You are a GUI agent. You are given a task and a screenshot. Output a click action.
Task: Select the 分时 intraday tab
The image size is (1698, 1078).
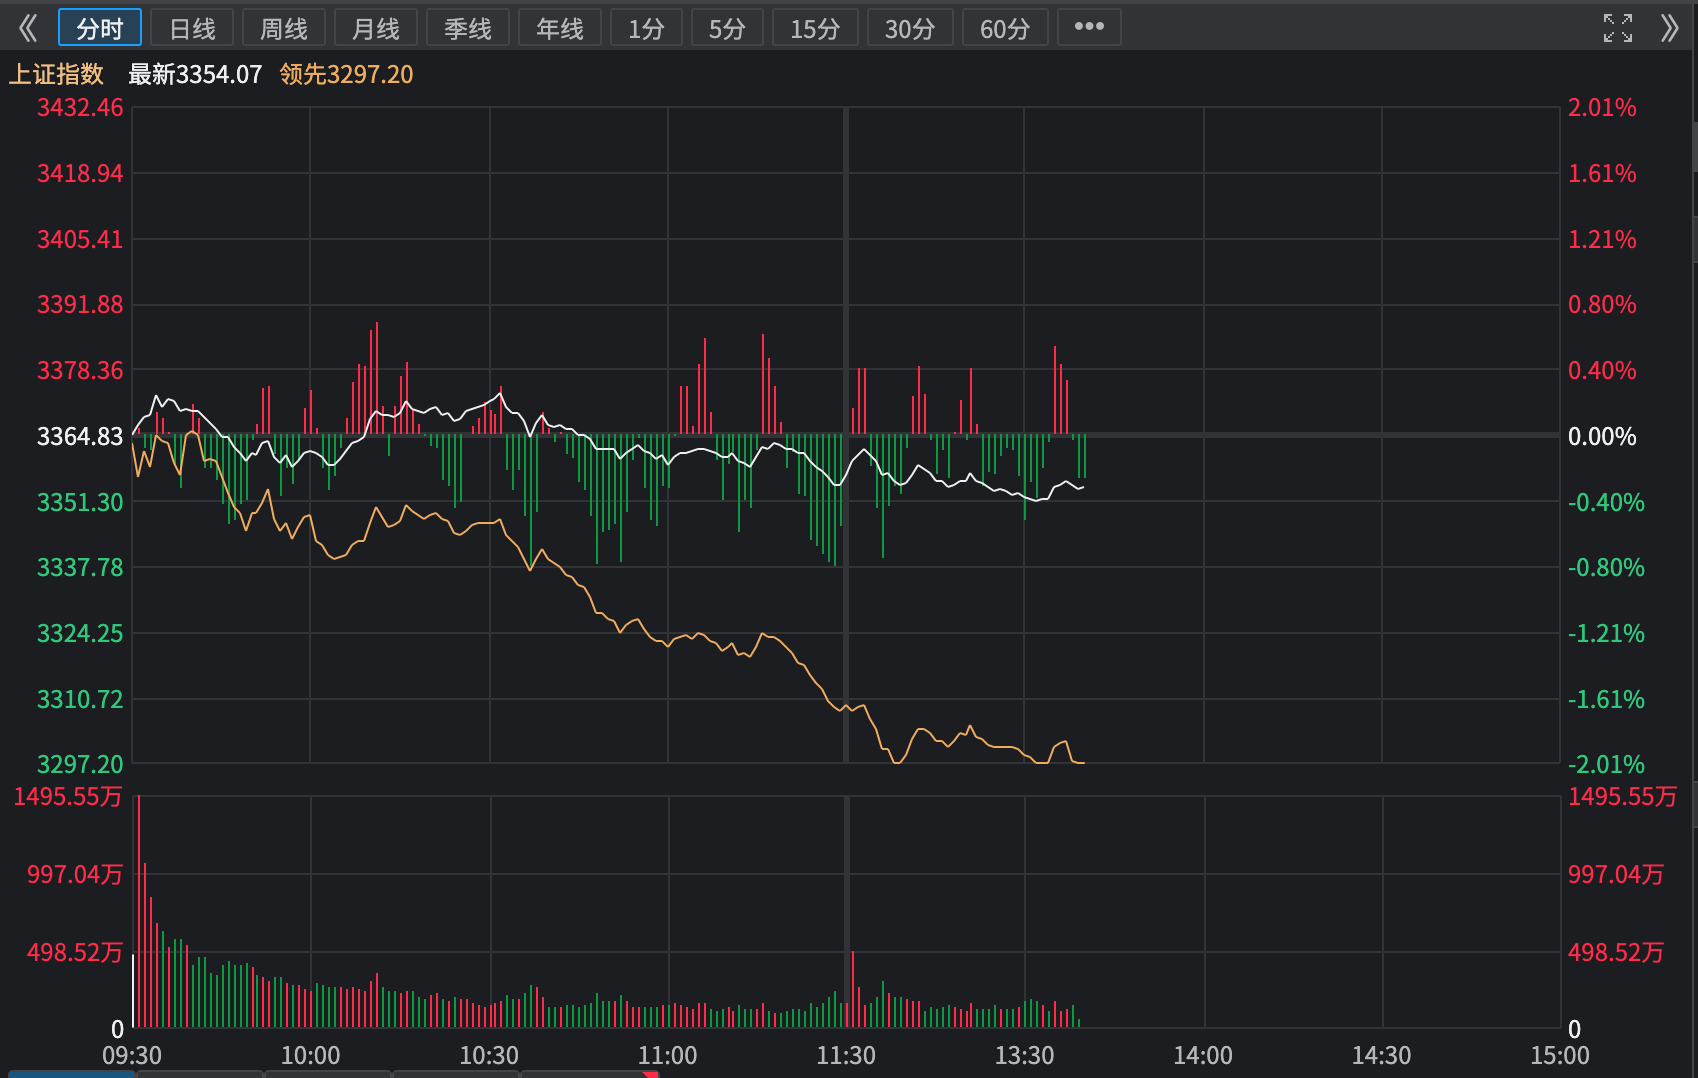point(100,28)
